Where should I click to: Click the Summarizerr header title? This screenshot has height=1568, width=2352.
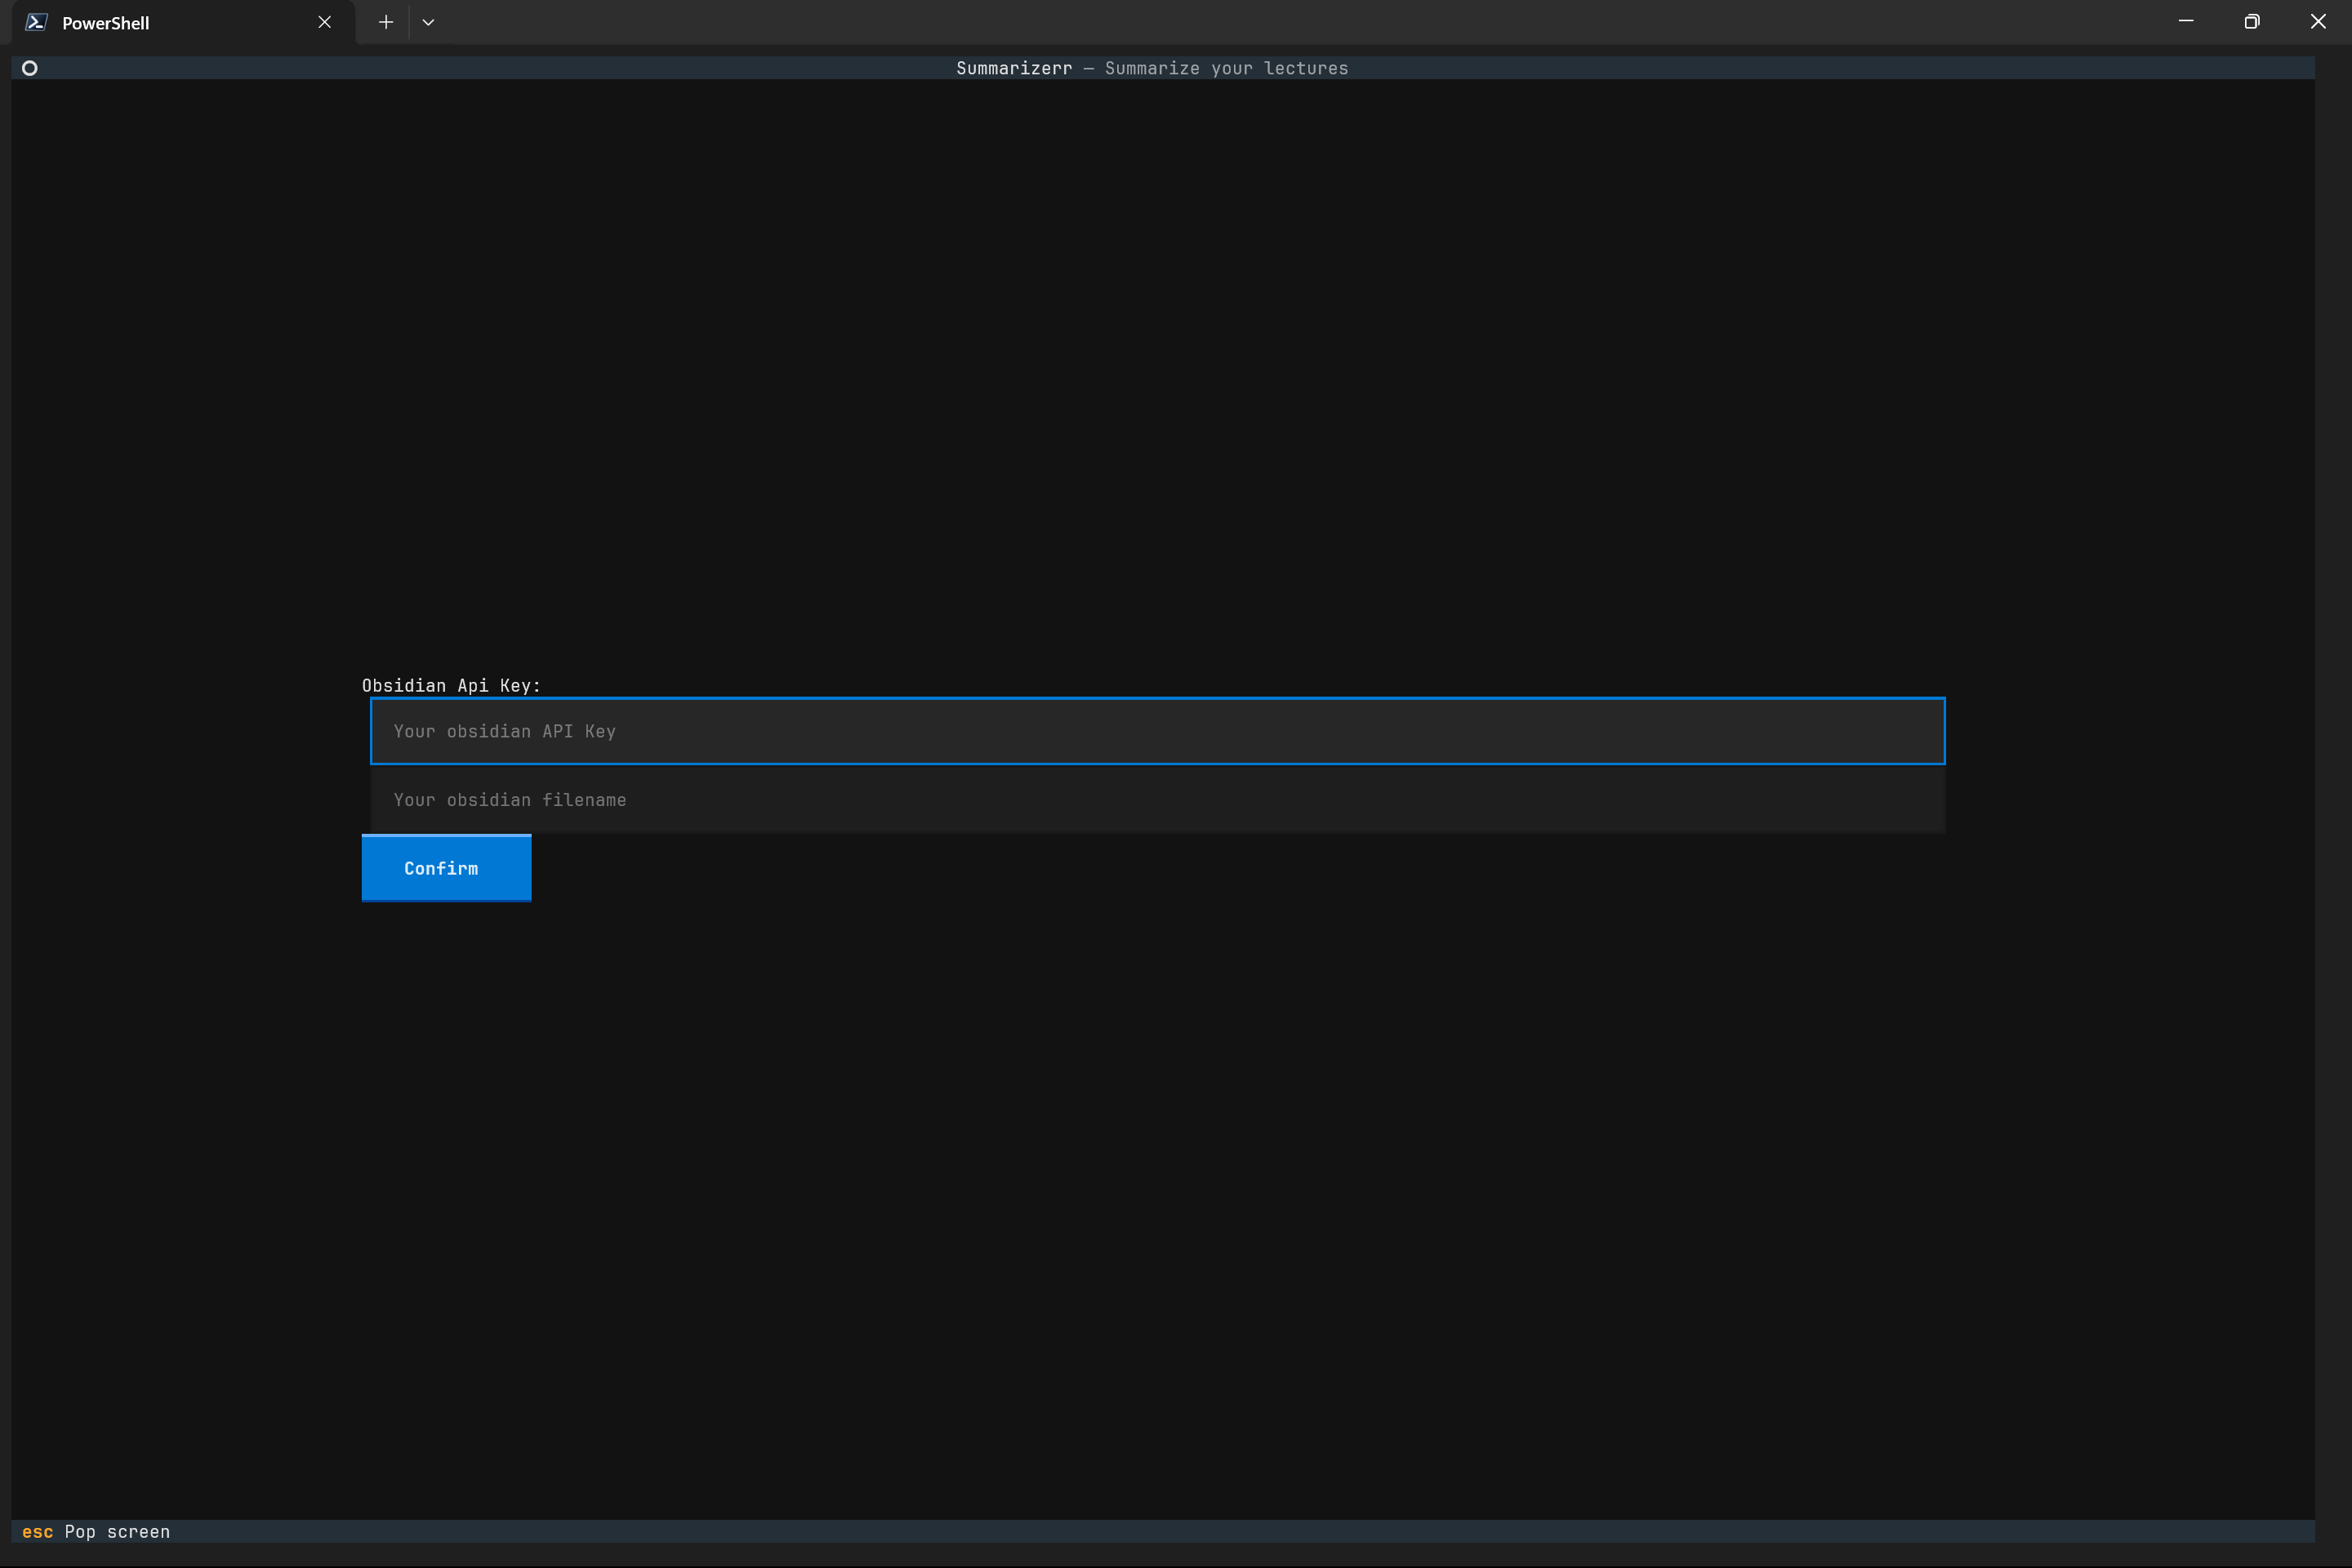(1013, 68)
